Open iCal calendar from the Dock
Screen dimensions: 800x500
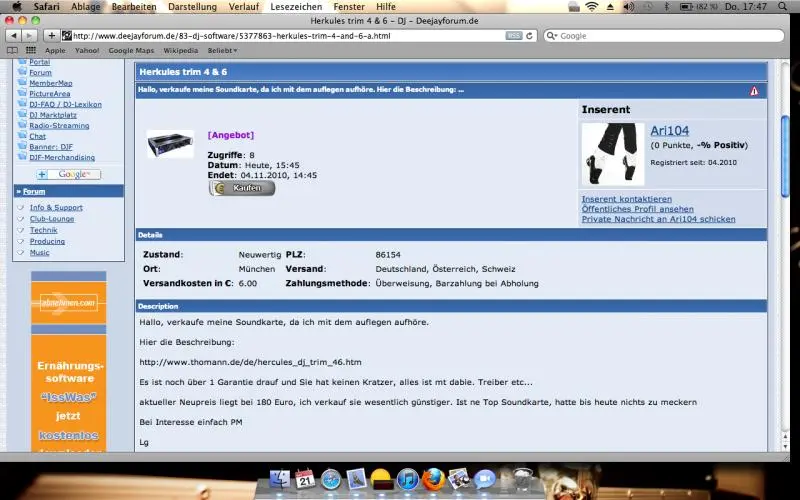point(305,480)
